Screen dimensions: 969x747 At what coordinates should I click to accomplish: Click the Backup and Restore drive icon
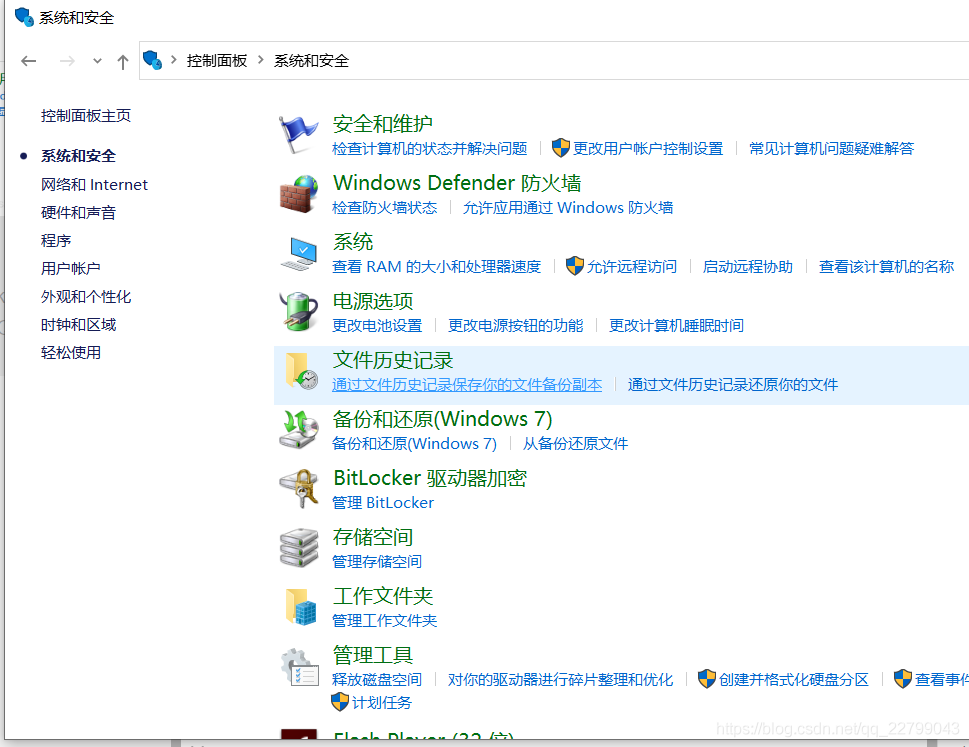[298, 429]
